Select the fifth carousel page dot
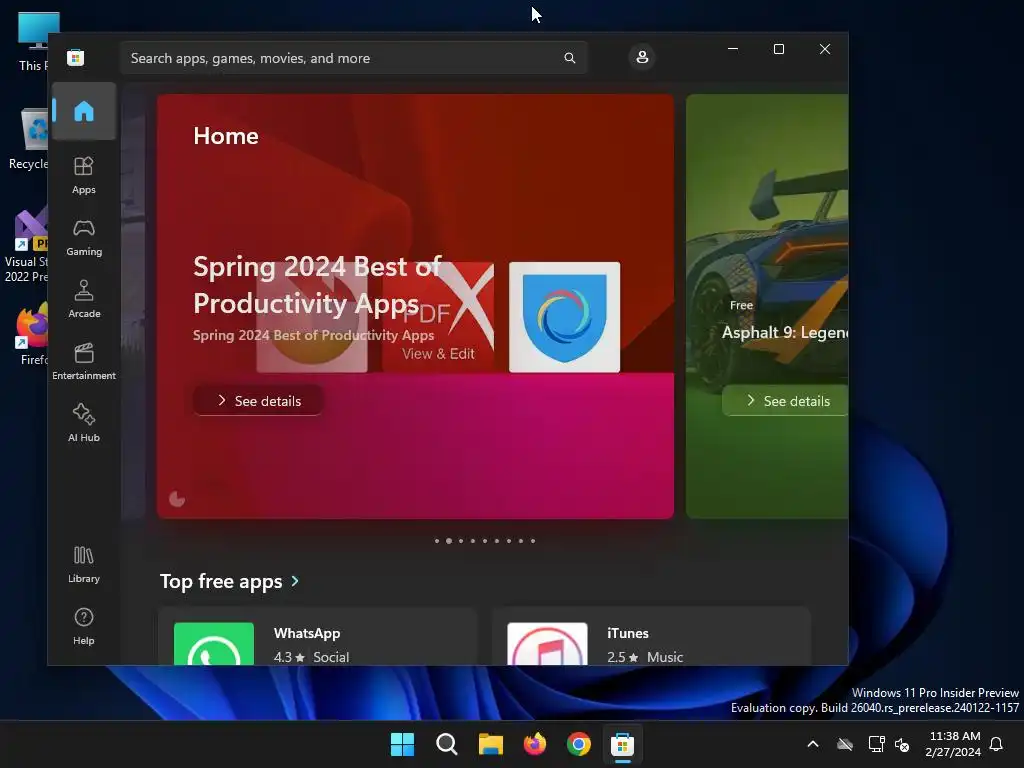This screenshot has width=1024, height=768. pyautogui.click(x=485, y=541)
